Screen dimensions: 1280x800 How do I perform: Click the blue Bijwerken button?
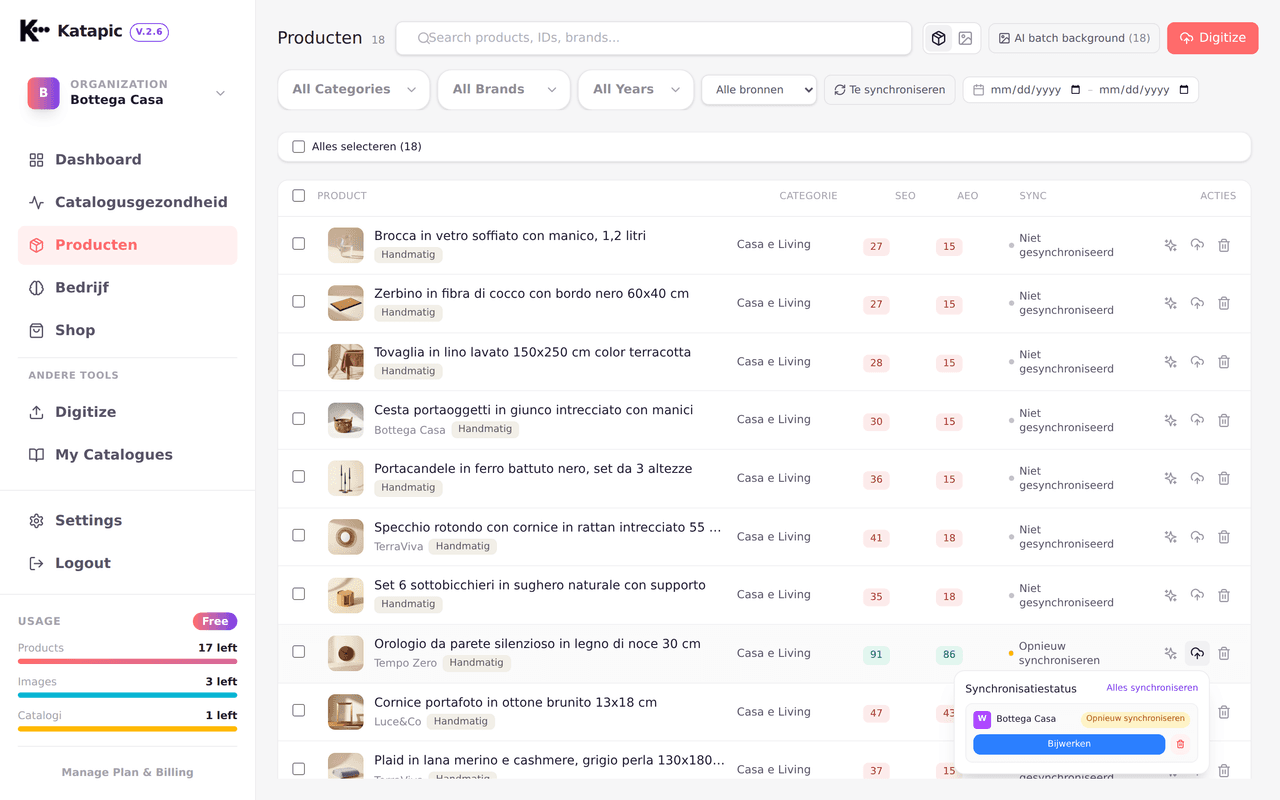pos(1069,744)
